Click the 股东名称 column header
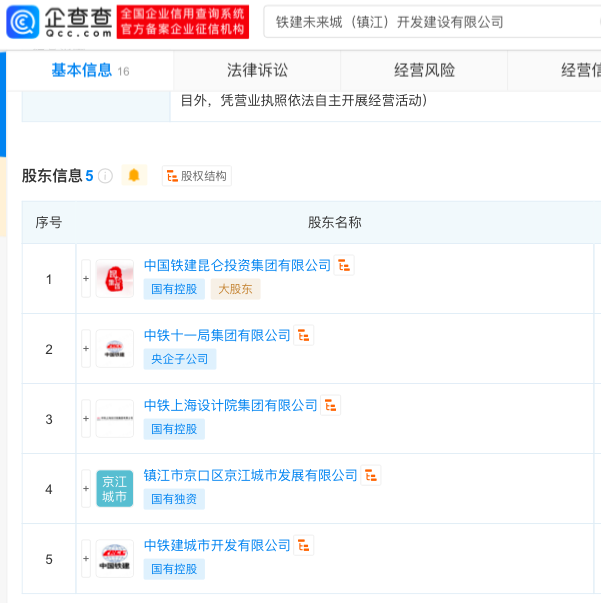Viewport: 601px width, 603px height. (x=335, y=222)
